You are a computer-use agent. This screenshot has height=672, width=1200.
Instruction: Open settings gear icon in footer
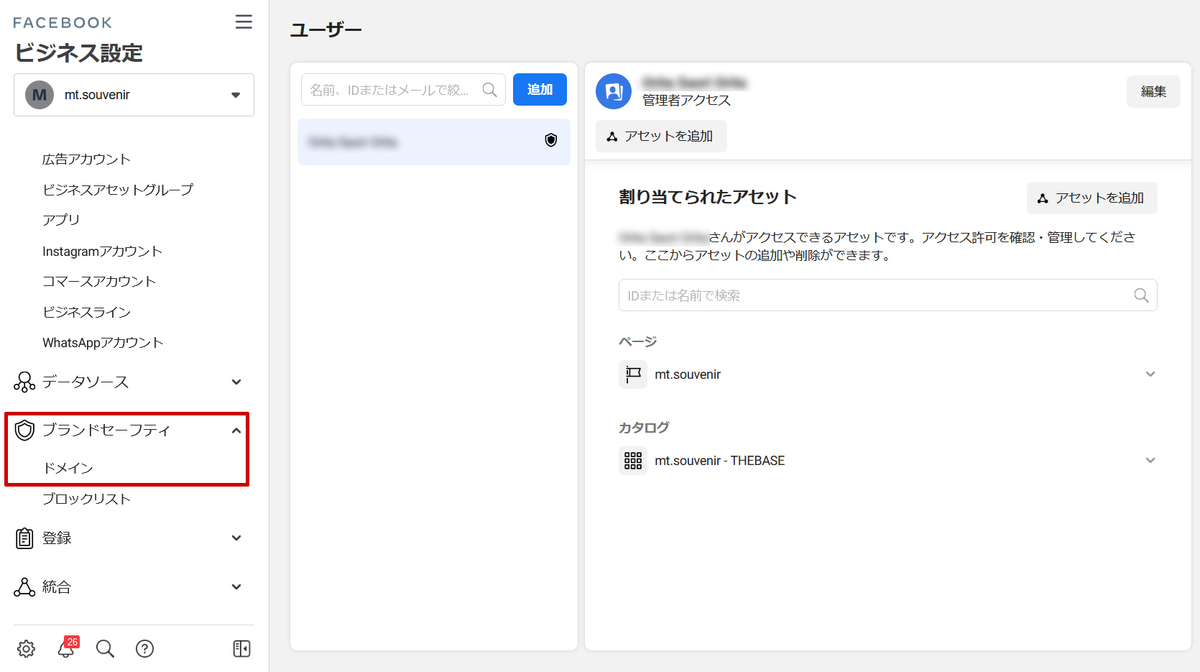point(26,649)
